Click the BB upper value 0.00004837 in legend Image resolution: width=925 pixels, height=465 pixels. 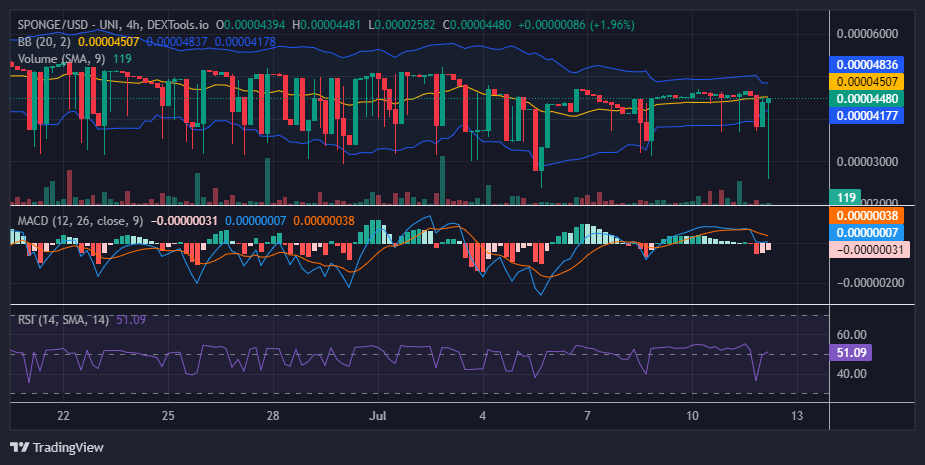[177, 42]
